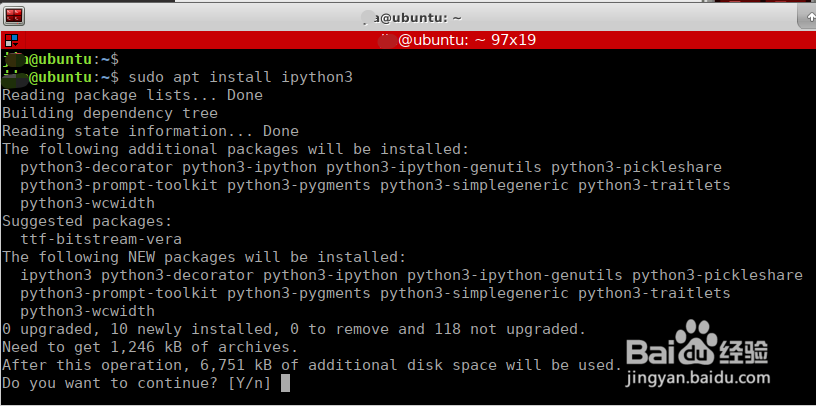
Task: Click the 'Building dependency tree' line
Action: (x=110, y=113)
